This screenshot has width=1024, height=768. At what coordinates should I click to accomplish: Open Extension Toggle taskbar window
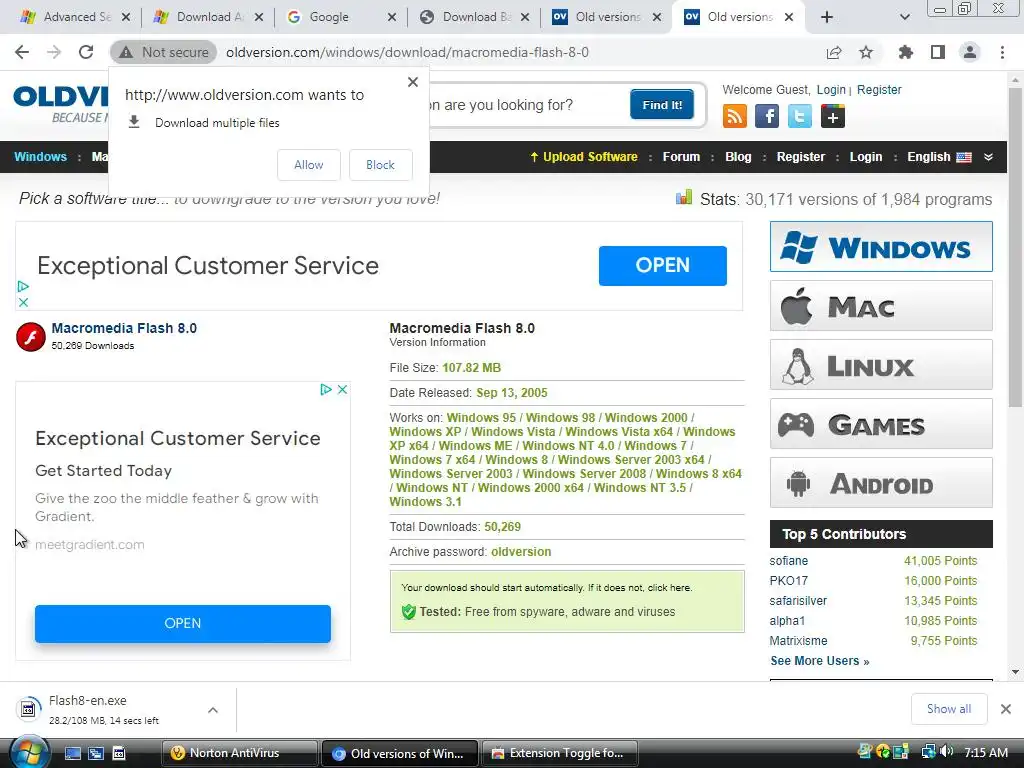[562, 753]
